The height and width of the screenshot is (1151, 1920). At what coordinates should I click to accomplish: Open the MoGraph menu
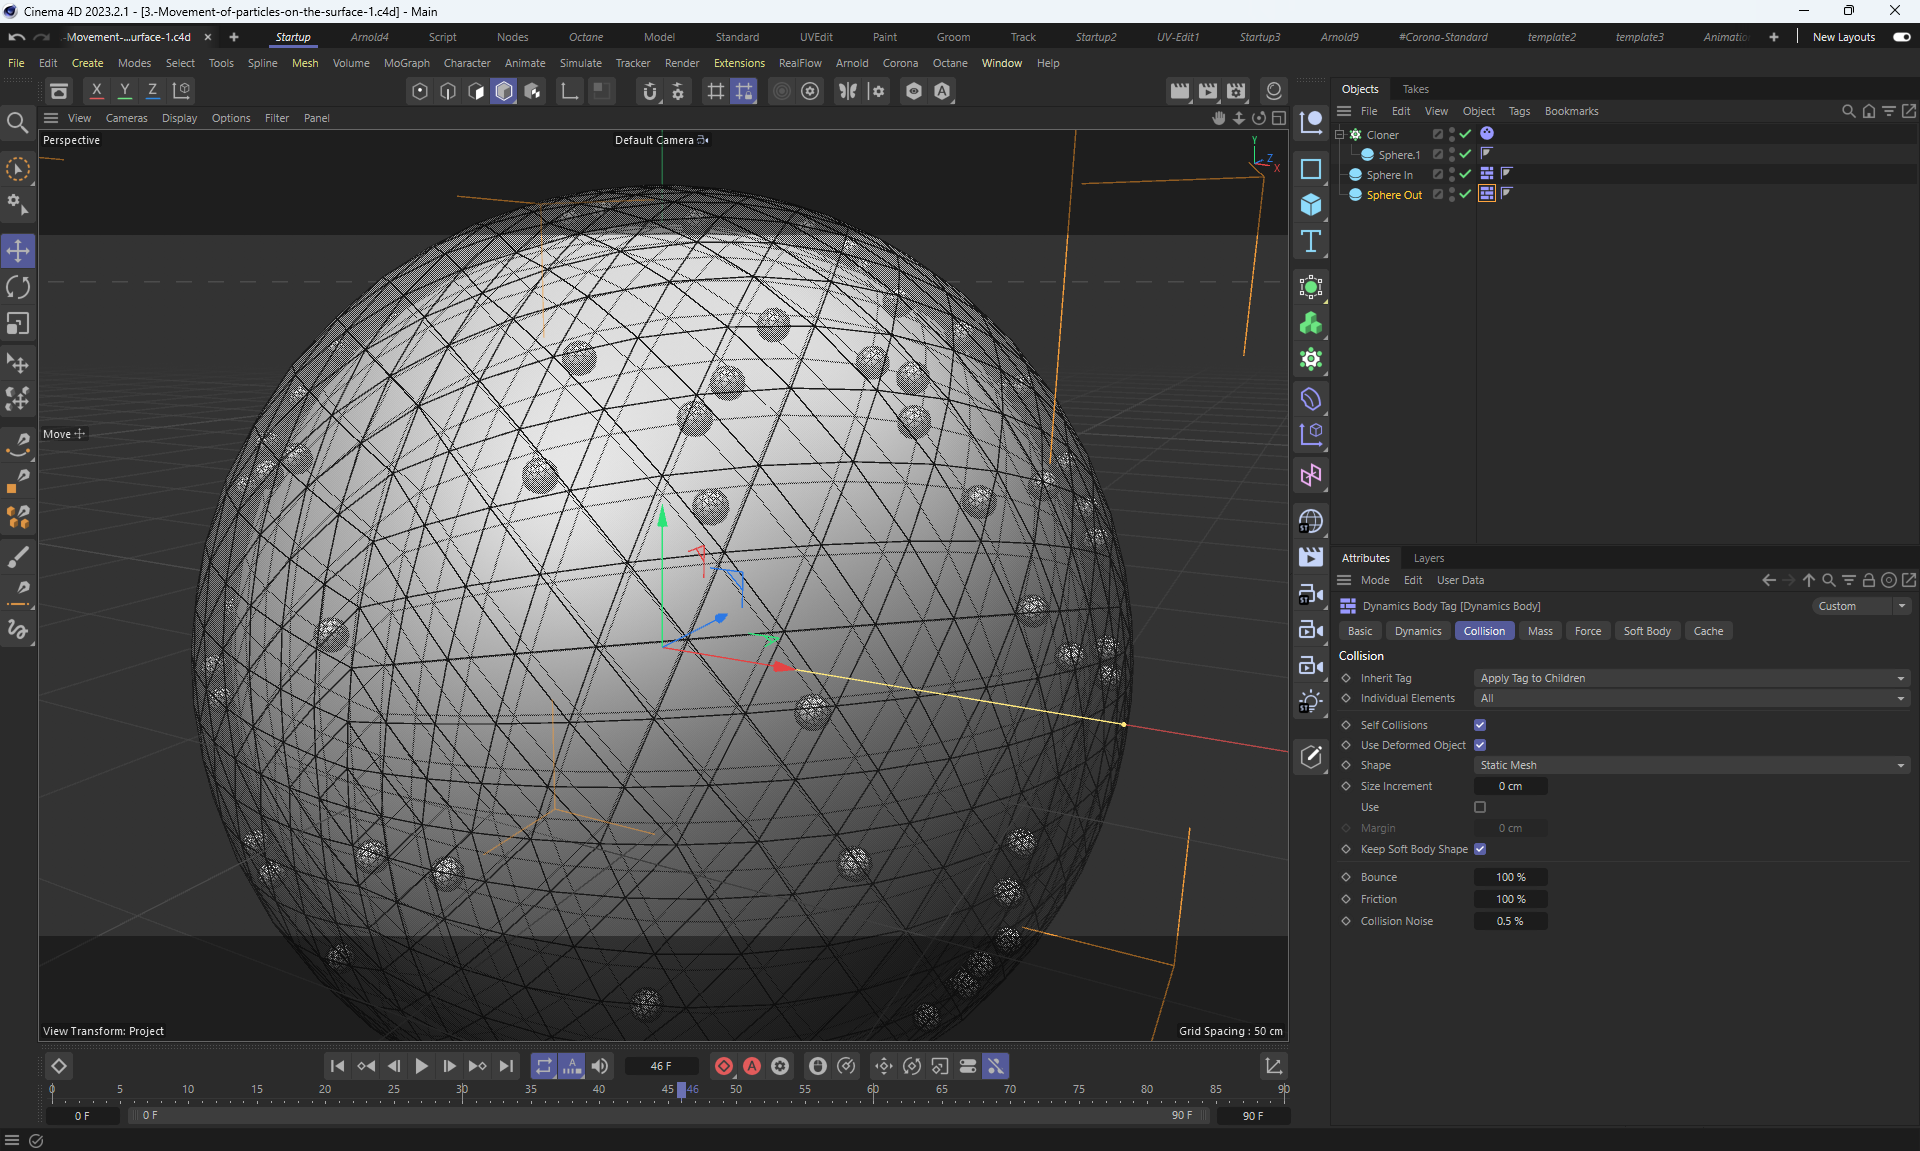[406, 63]
